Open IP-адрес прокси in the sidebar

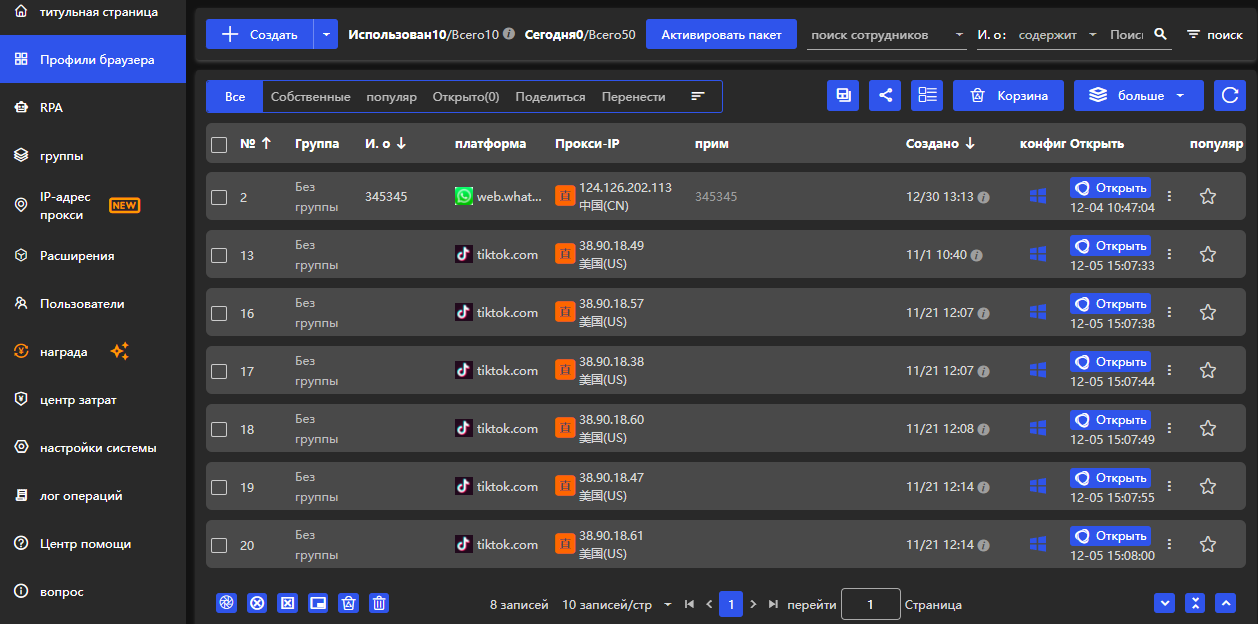[x=93, y=206]
